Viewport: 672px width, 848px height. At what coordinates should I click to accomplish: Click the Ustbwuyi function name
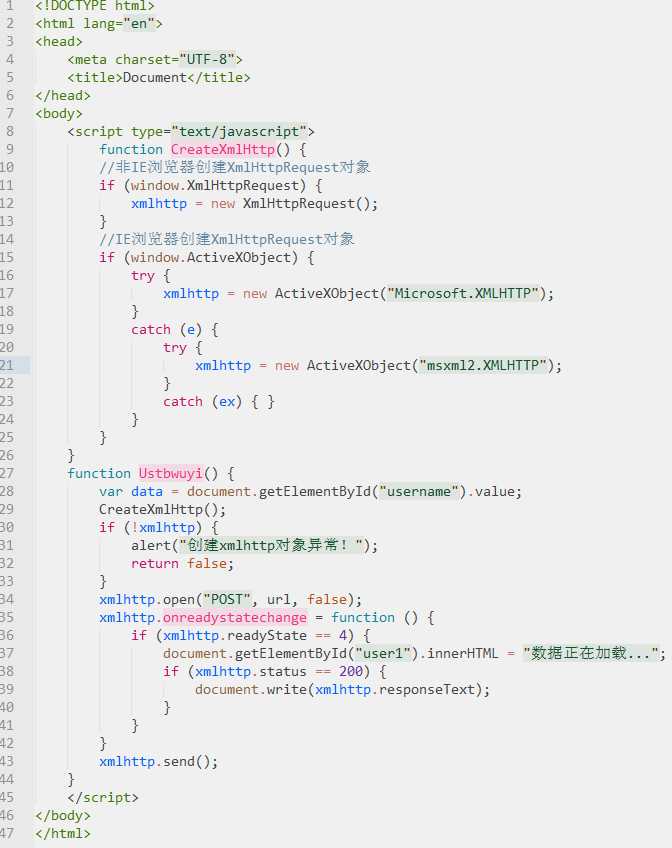coord(171,473)
